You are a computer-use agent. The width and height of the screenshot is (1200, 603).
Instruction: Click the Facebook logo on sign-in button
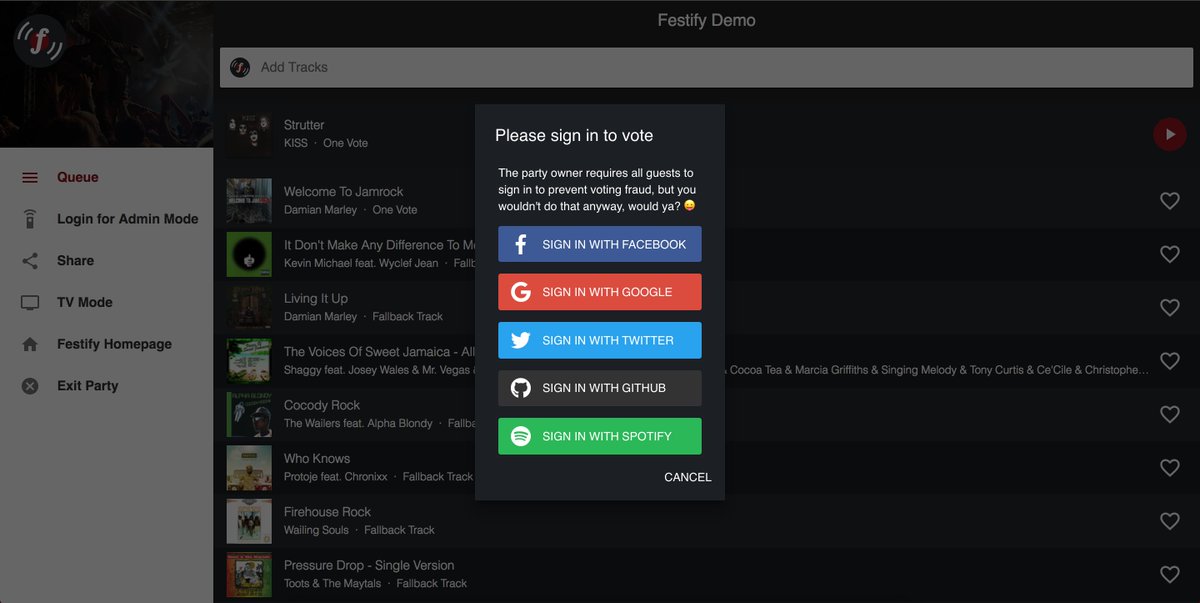pos(520,244)
